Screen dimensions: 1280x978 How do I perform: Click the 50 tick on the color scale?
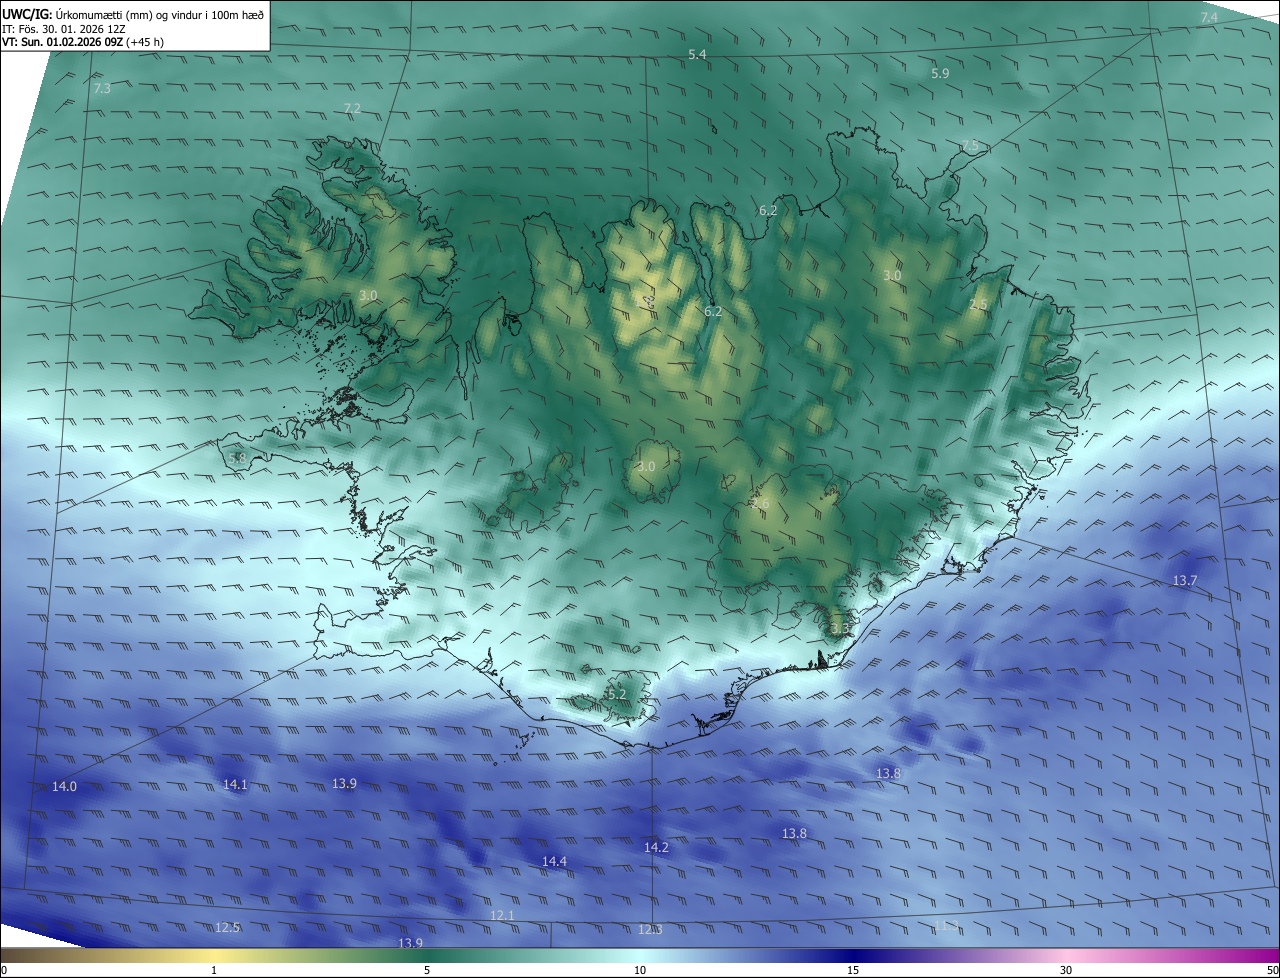1272,970
